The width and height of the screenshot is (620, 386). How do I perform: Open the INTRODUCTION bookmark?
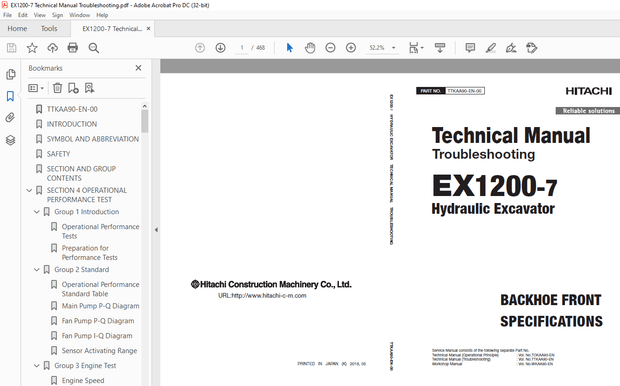72,124
